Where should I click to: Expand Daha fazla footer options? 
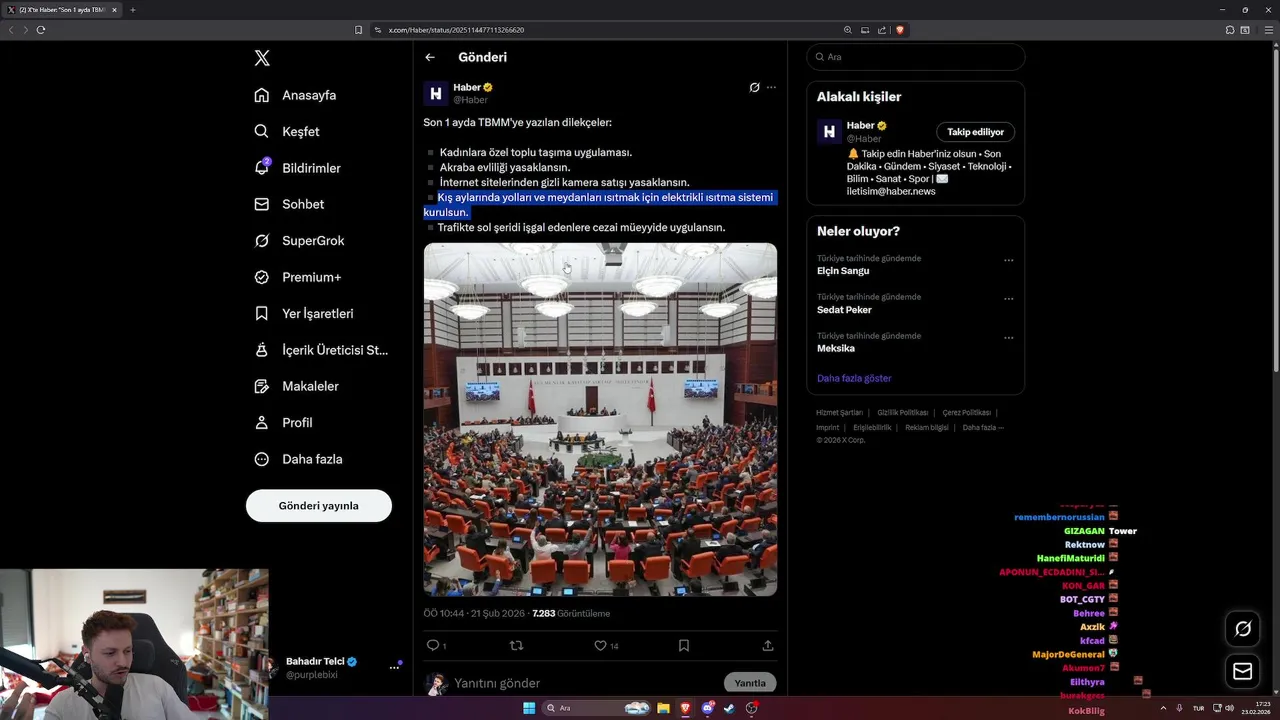click(x=983, y=428)
